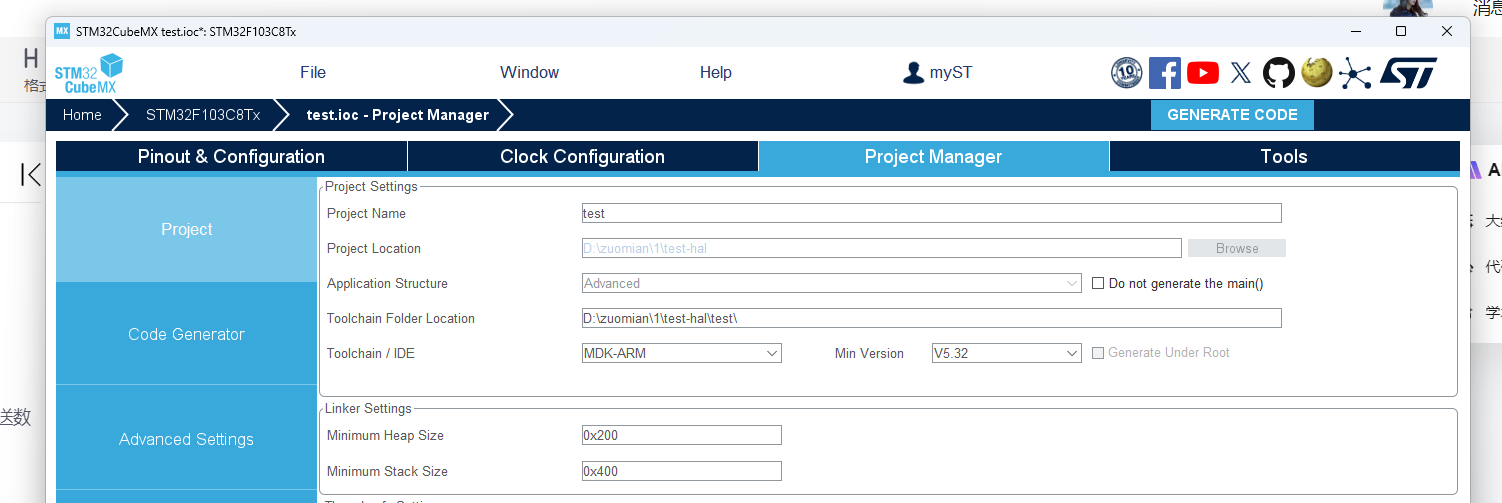The width and height of the screenshot is (1502, 503).
Task: Open the Help menu
Action: coord(716,72)
